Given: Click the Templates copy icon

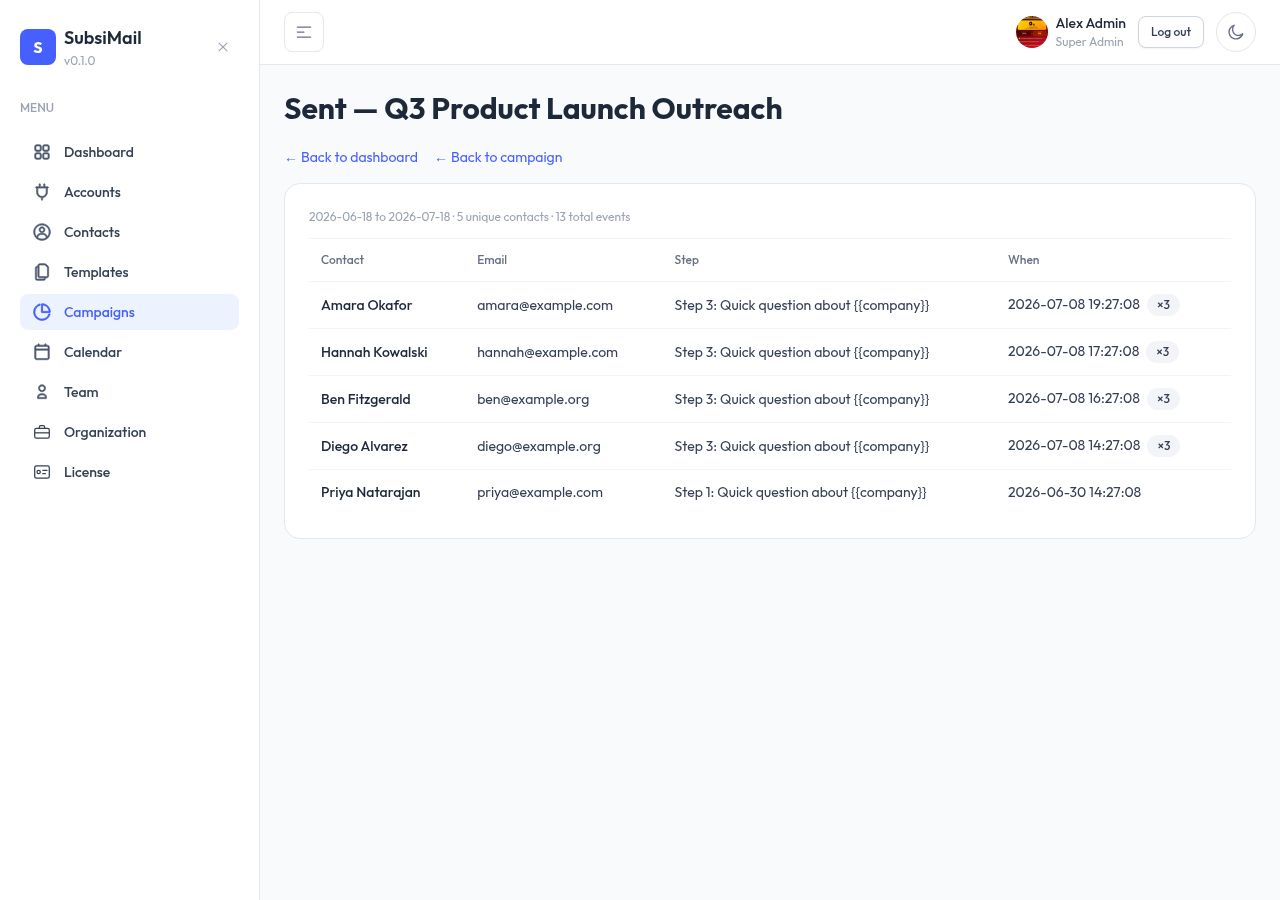Looking at the screenshot, I should 42,272.
